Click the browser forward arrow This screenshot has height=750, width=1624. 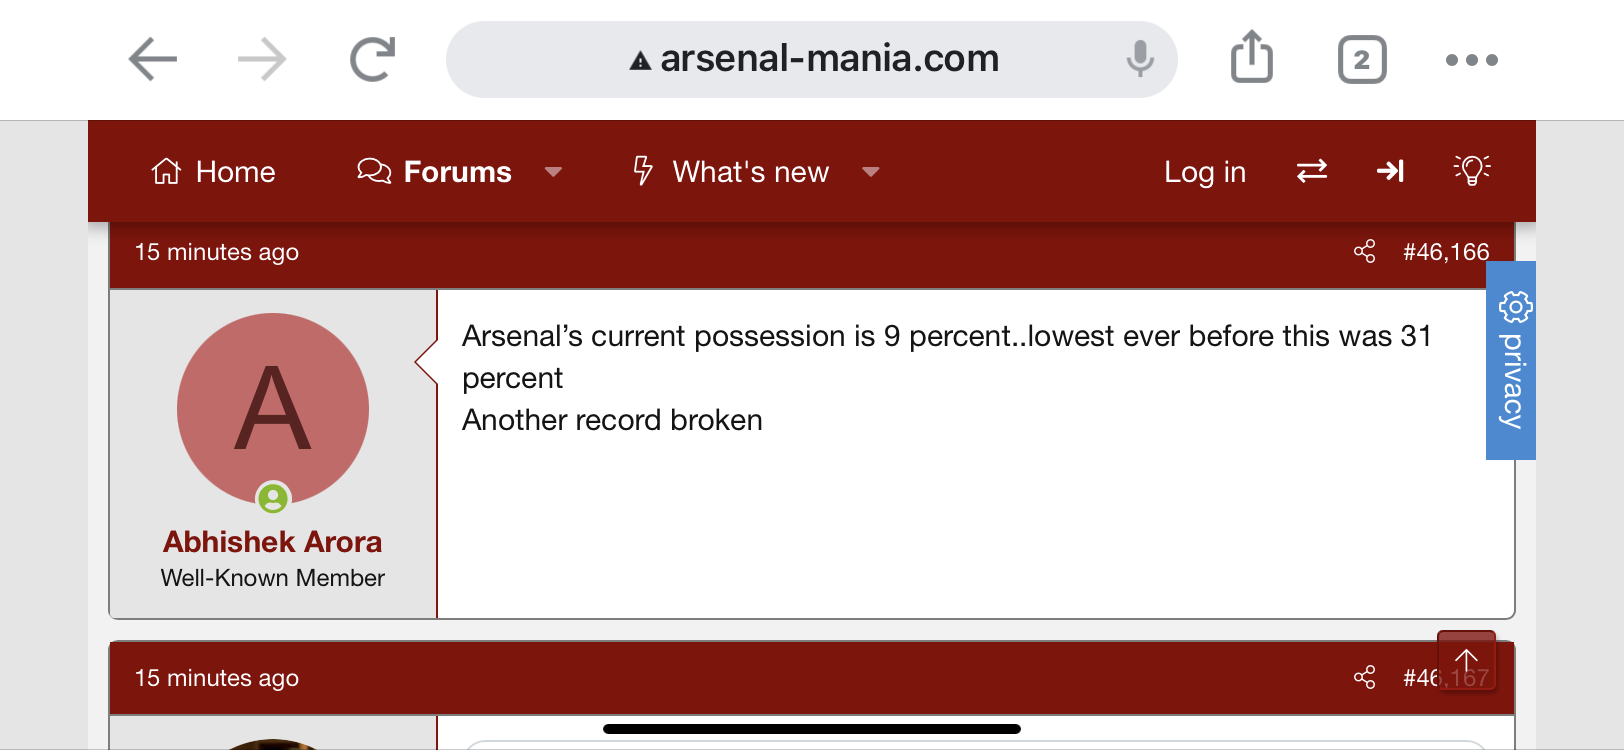262,59
